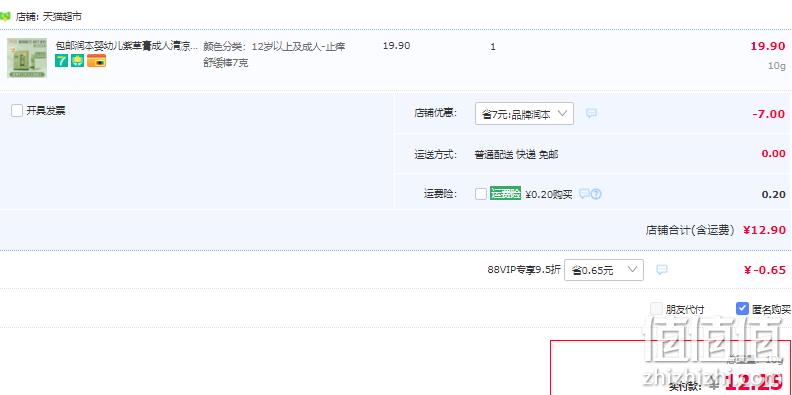The height and width of the screenshot is (395, 792).
Task: Click the 运送方式: label
Action: tap(435, 154)
